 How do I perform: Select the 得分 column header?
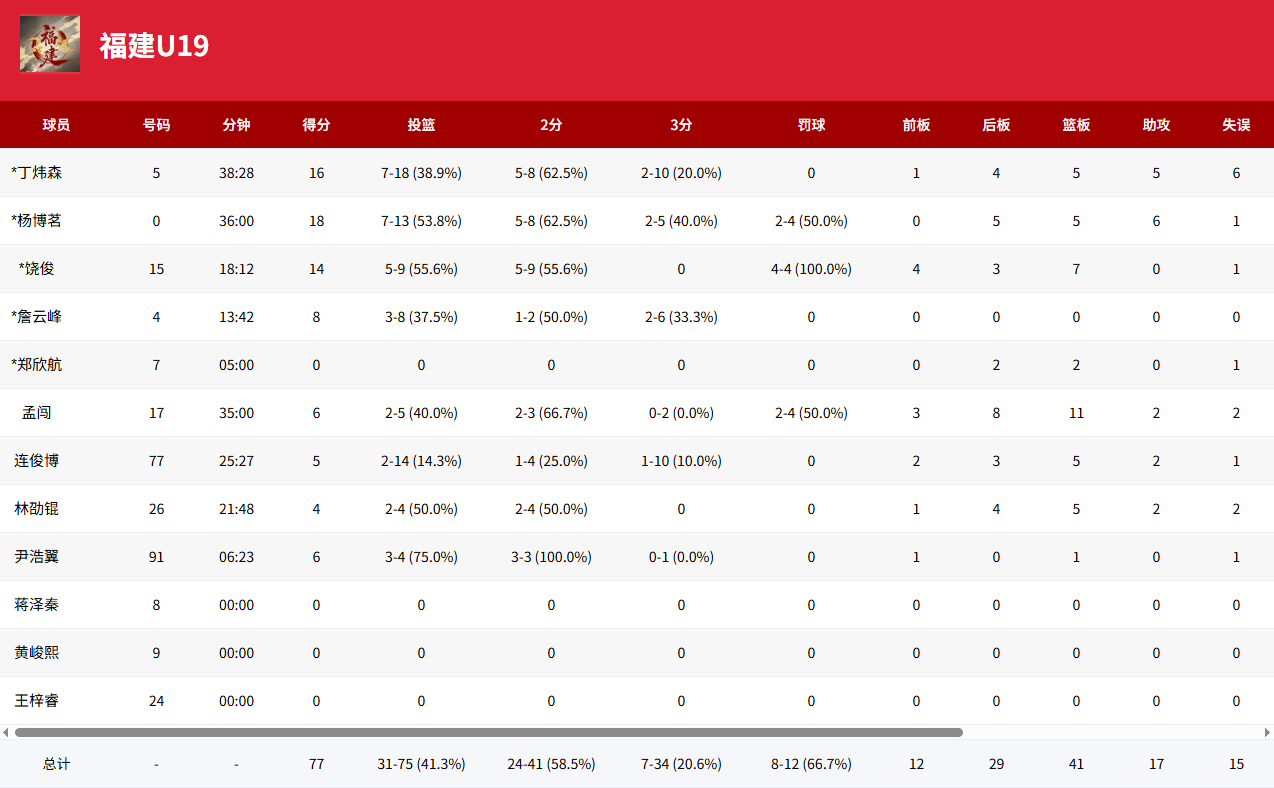click(316, 125)
